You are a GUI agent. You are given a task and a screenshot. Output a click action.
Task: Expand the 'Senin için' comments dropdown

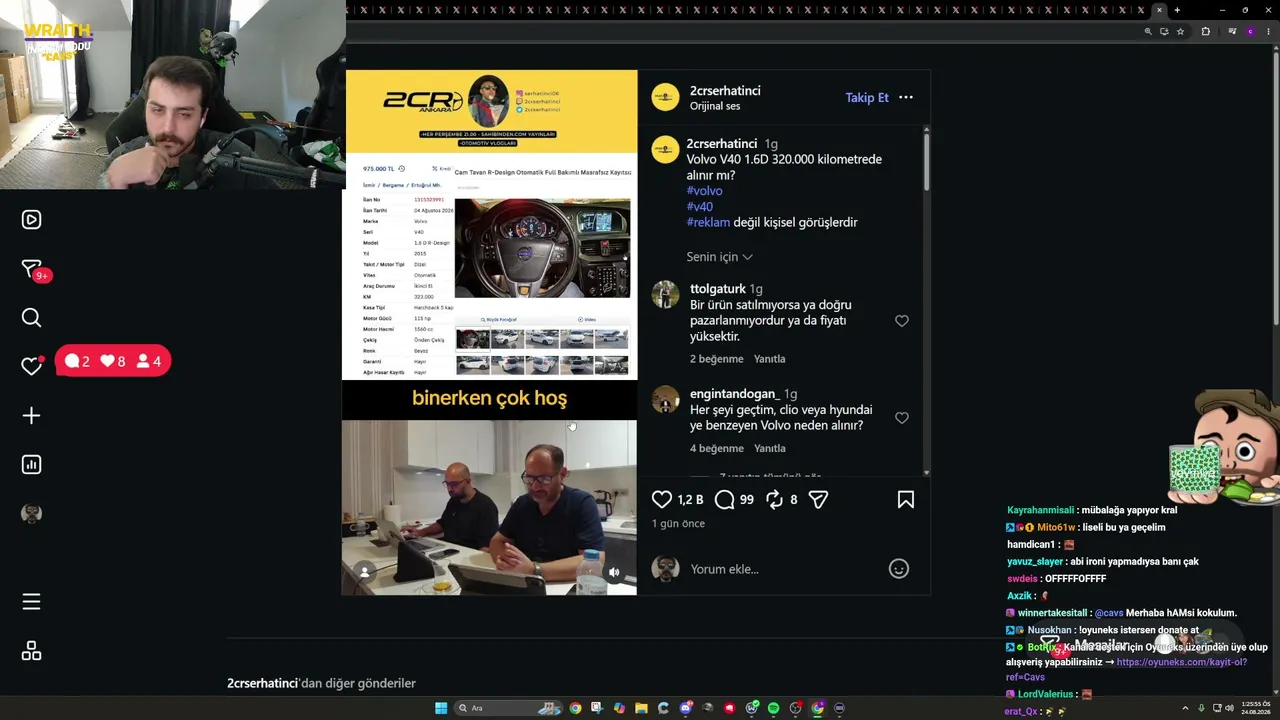719,257
